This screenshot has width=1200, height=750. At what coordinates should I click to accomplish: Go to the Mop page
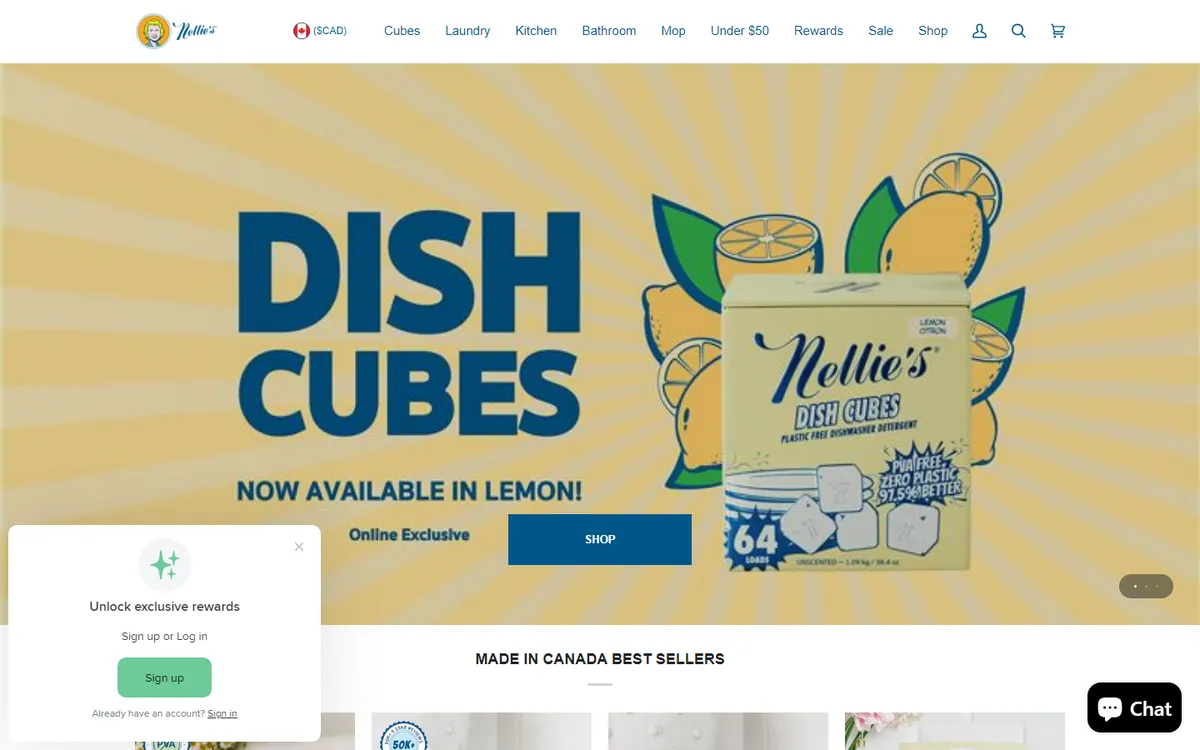673,31
